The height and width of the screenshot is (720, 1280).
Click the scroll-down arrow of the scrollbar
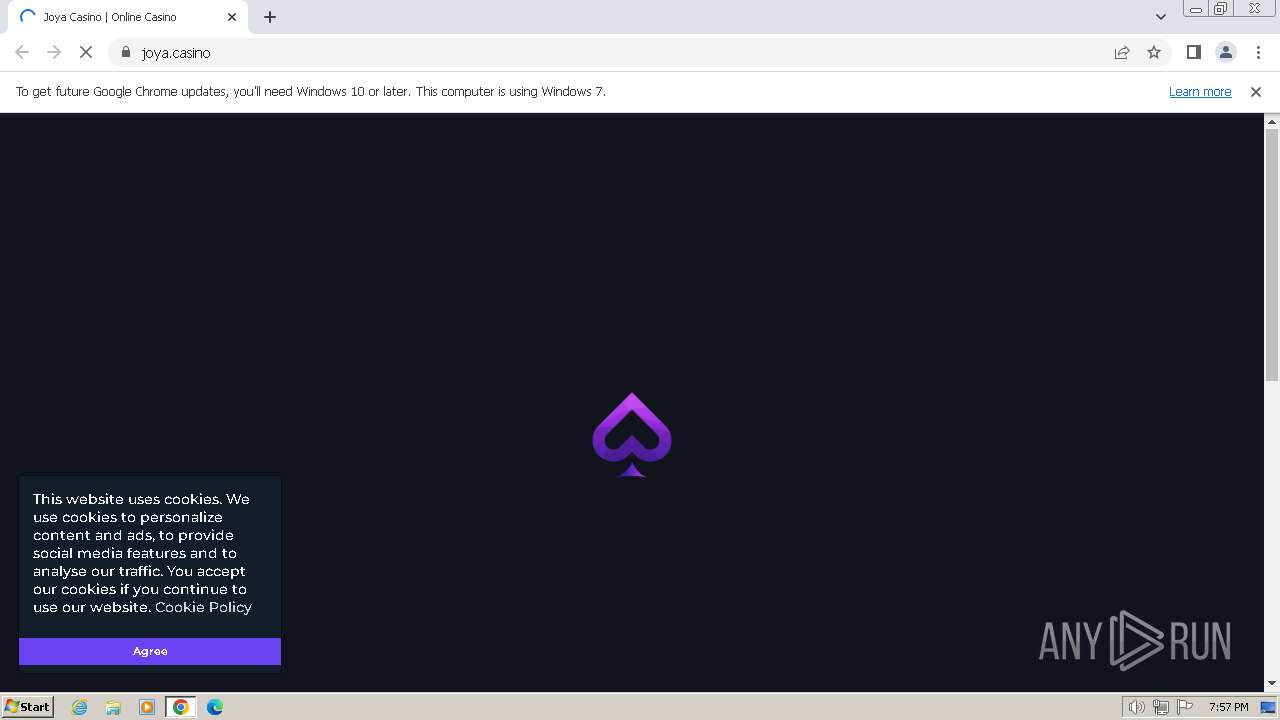pyautogui.click(x=1272, y=683)
